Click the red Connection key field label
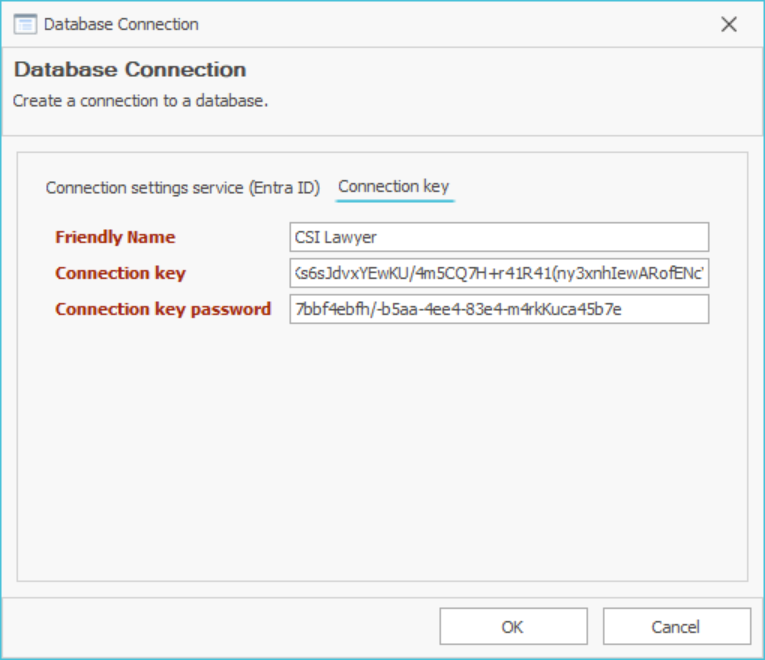The height and width of the screenshot is (660, 765). point(120,273)
